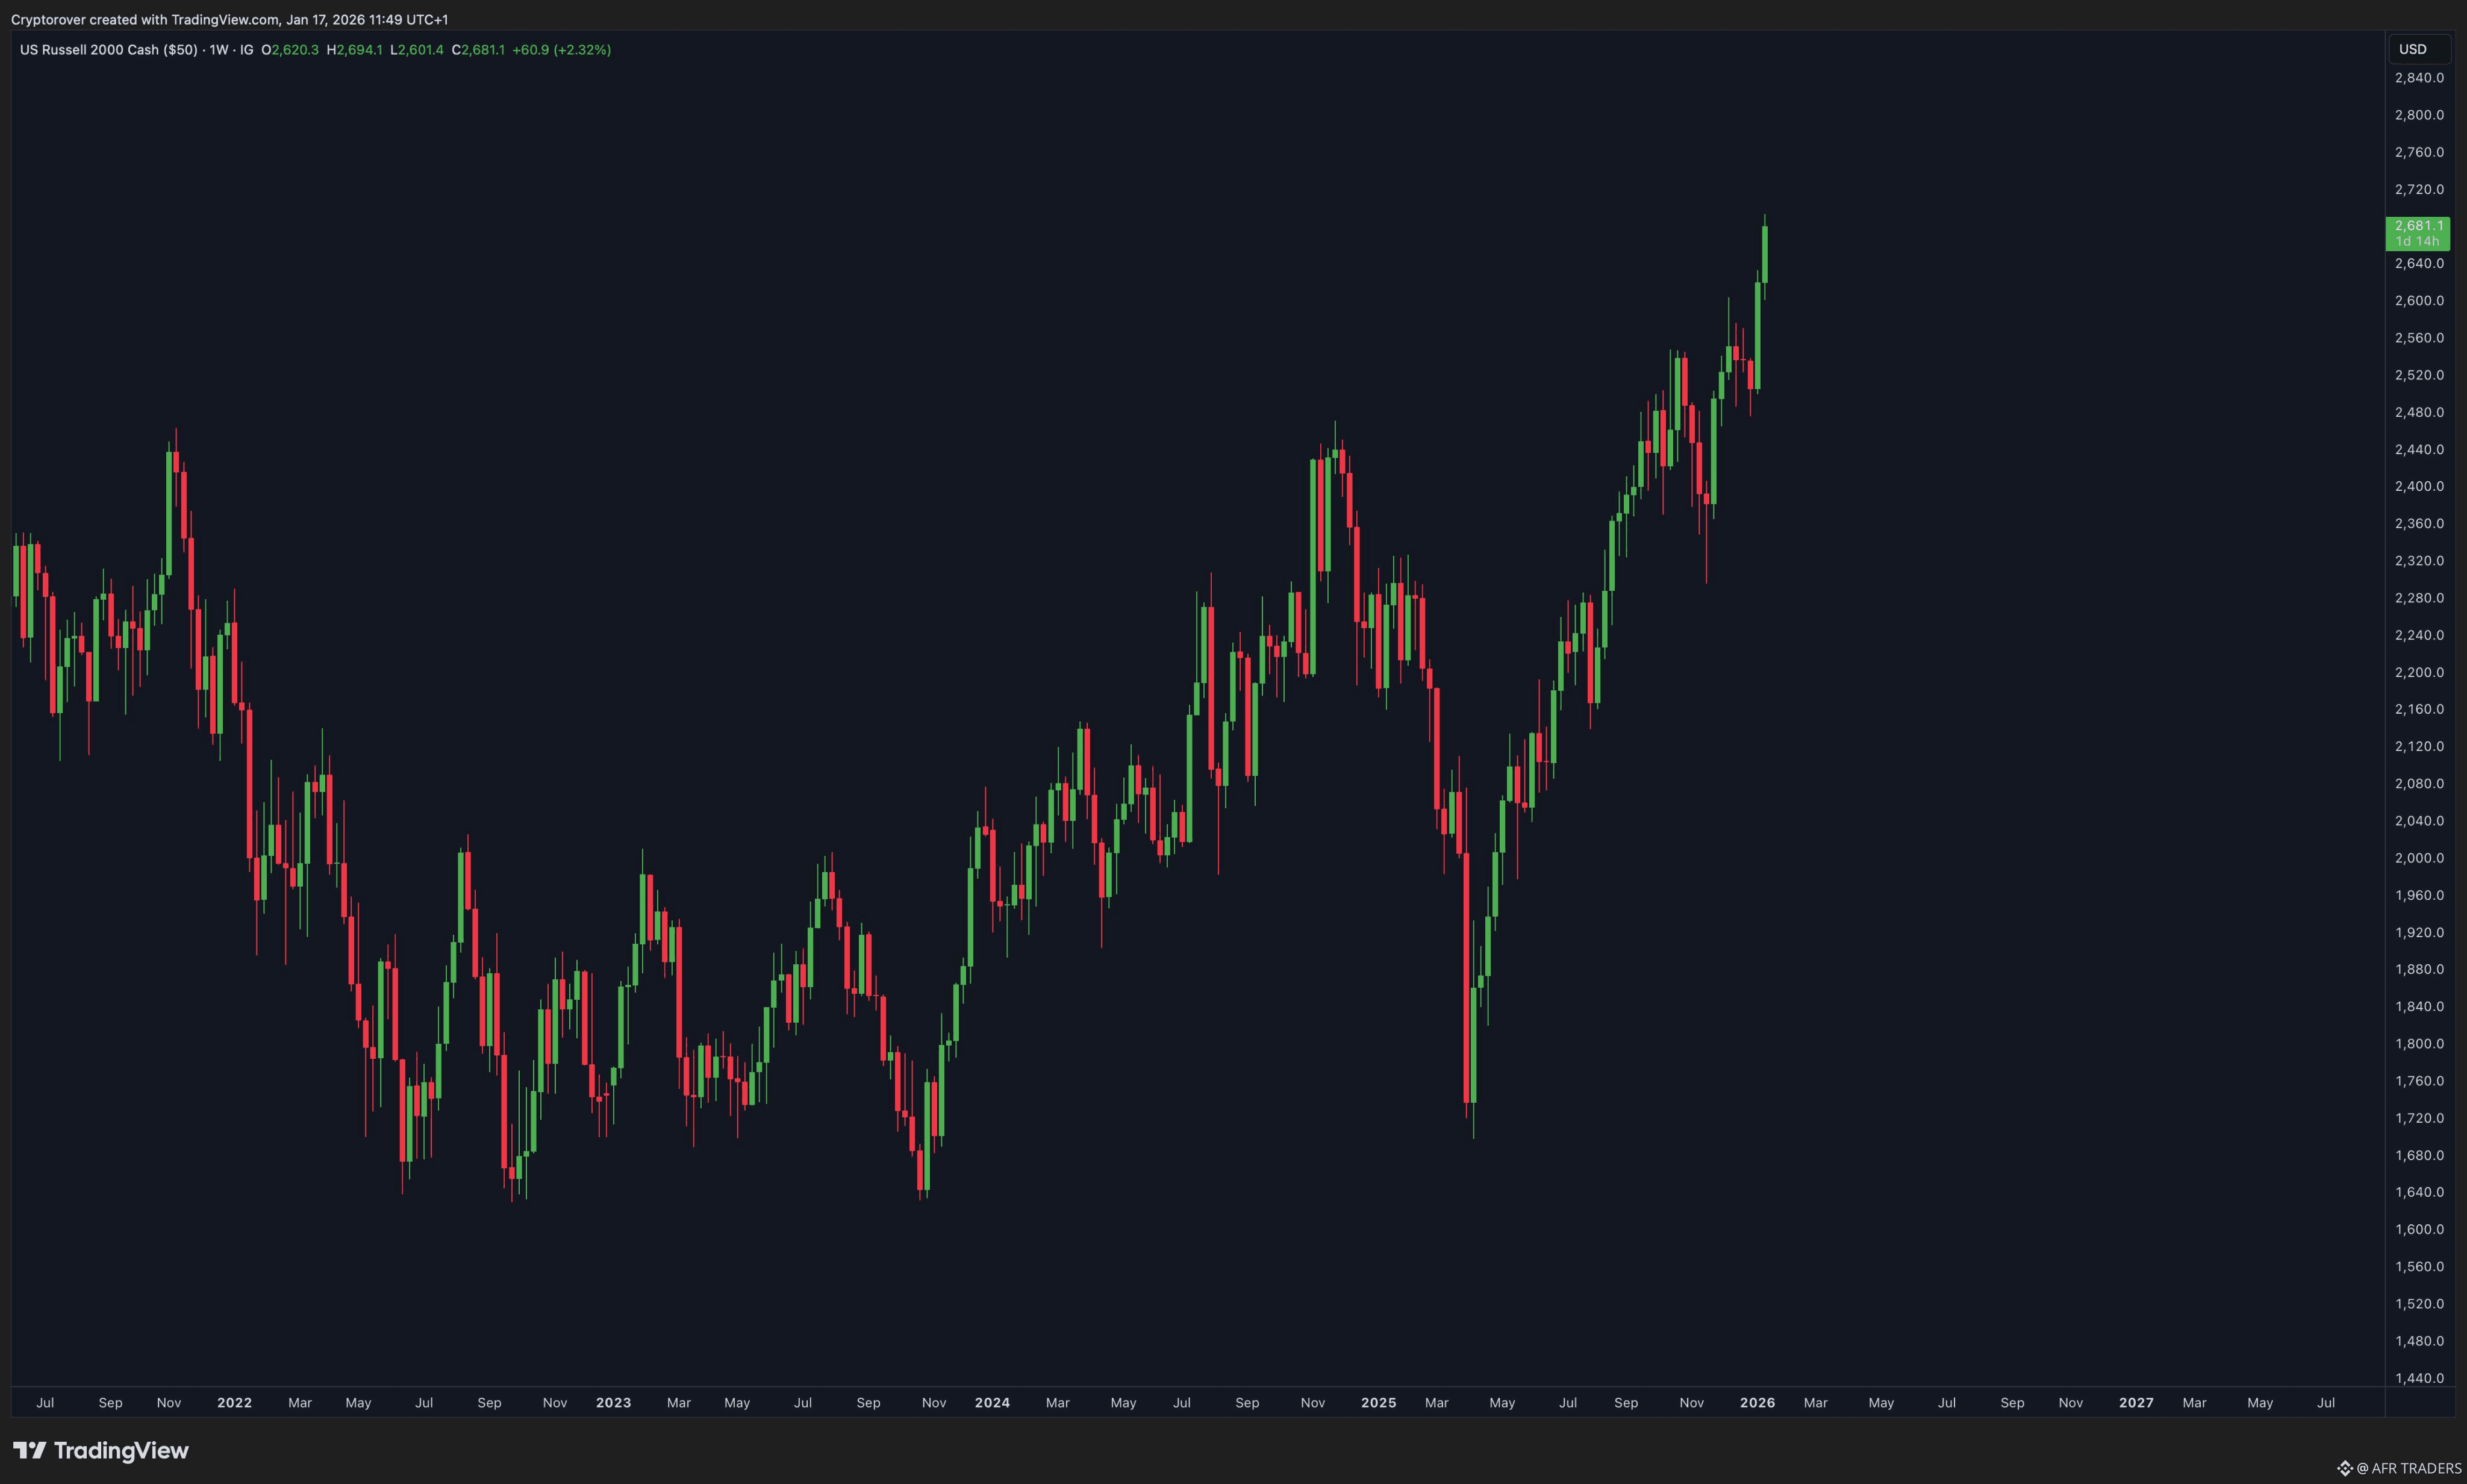This screenshot has width=2467, height=1484.
Task: Click the 2027 year marker on time axis
Action: [x=2136, y=1402]
